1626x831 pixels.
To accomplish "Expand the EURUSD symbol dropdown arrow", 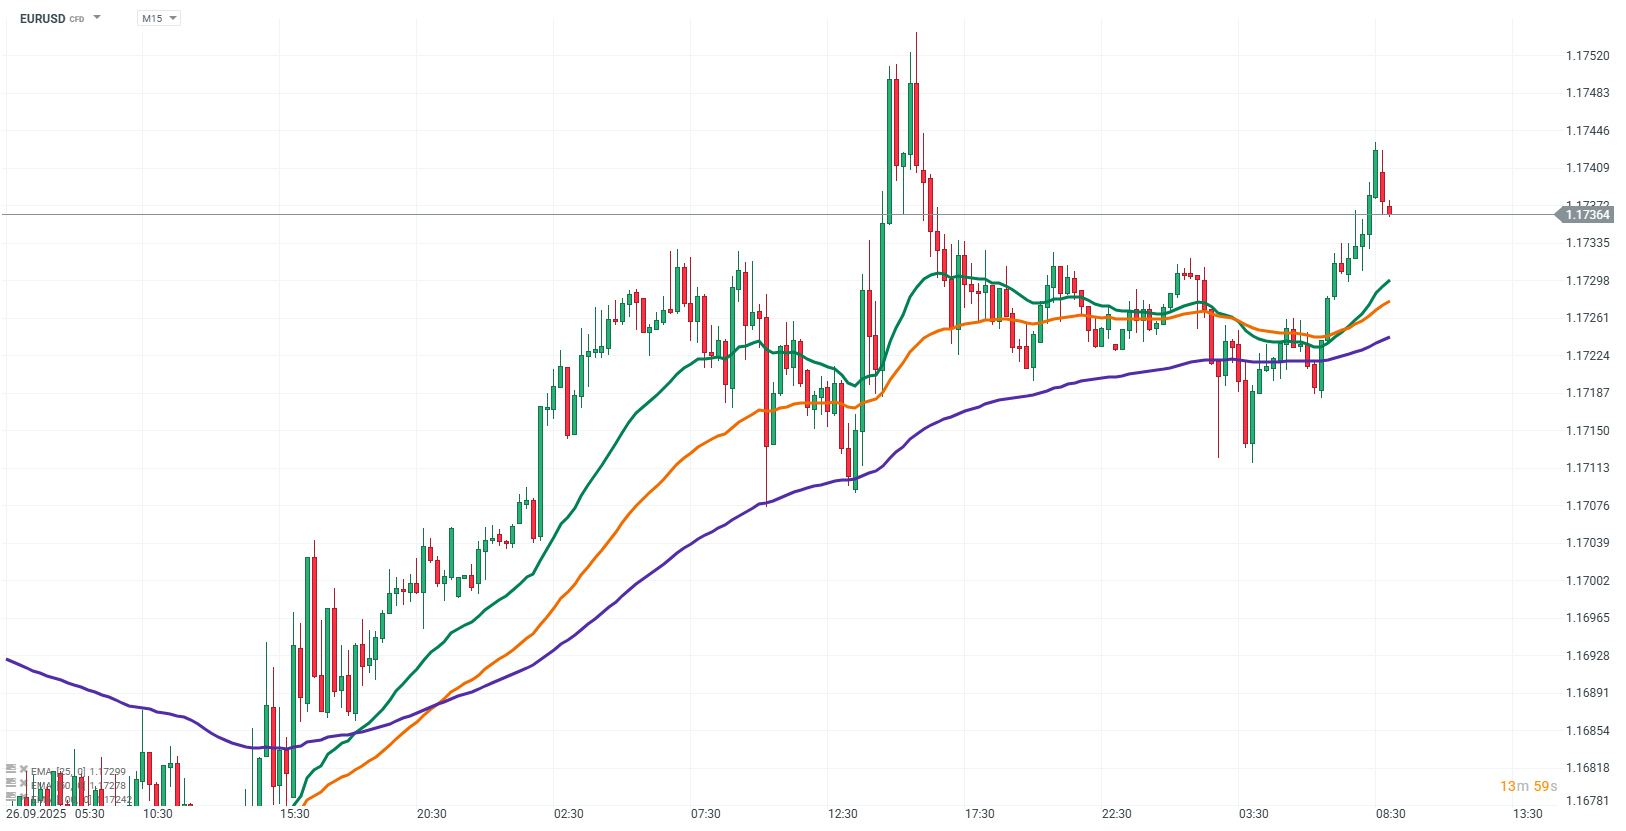I will (97, 18).
